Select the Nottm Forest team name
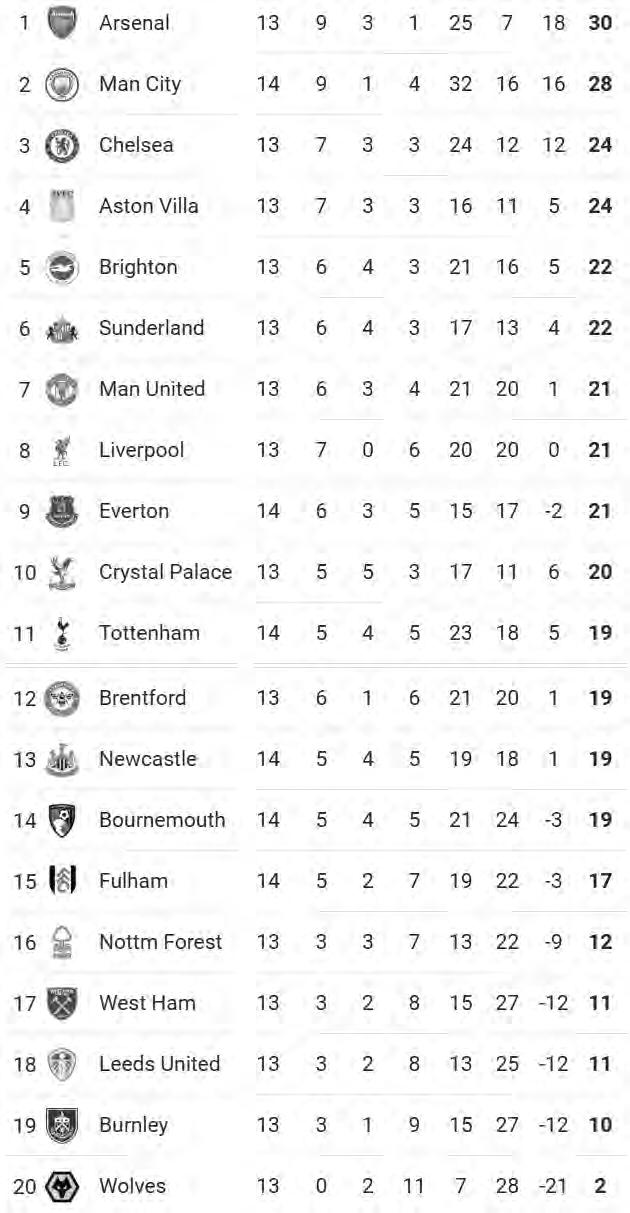 (x=160, y=942)
